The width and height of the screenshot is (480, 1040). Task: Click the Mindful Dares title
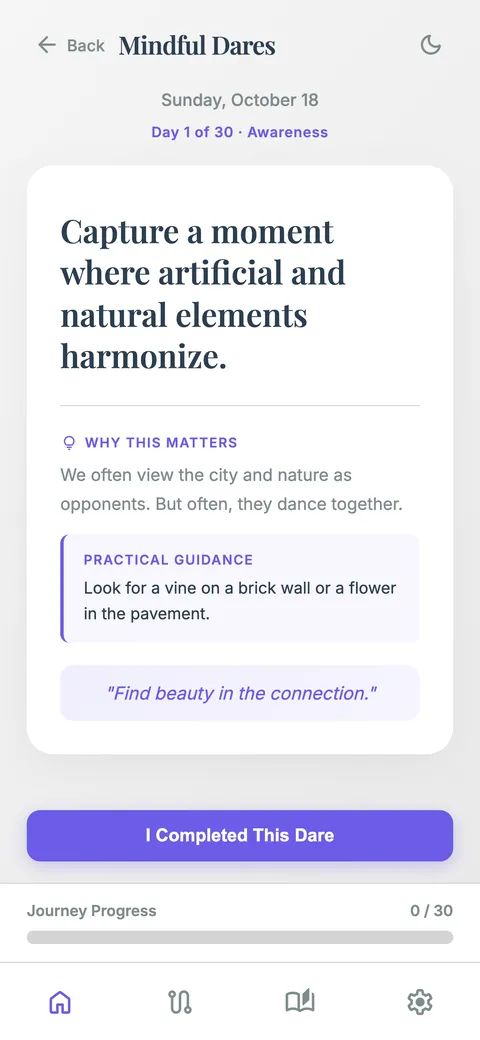click(197, 46)
